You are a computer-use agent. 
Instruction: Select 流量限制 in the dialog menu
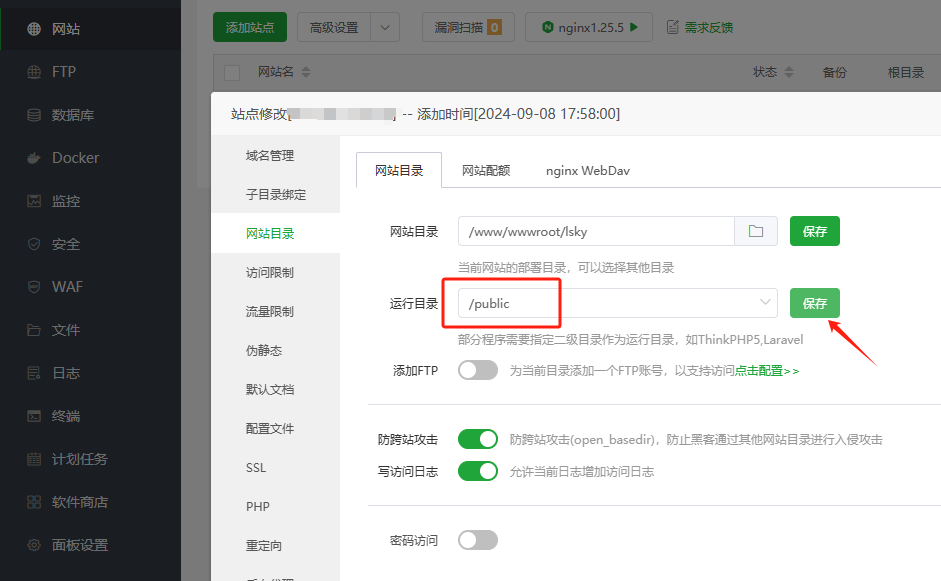pos(275,312)
